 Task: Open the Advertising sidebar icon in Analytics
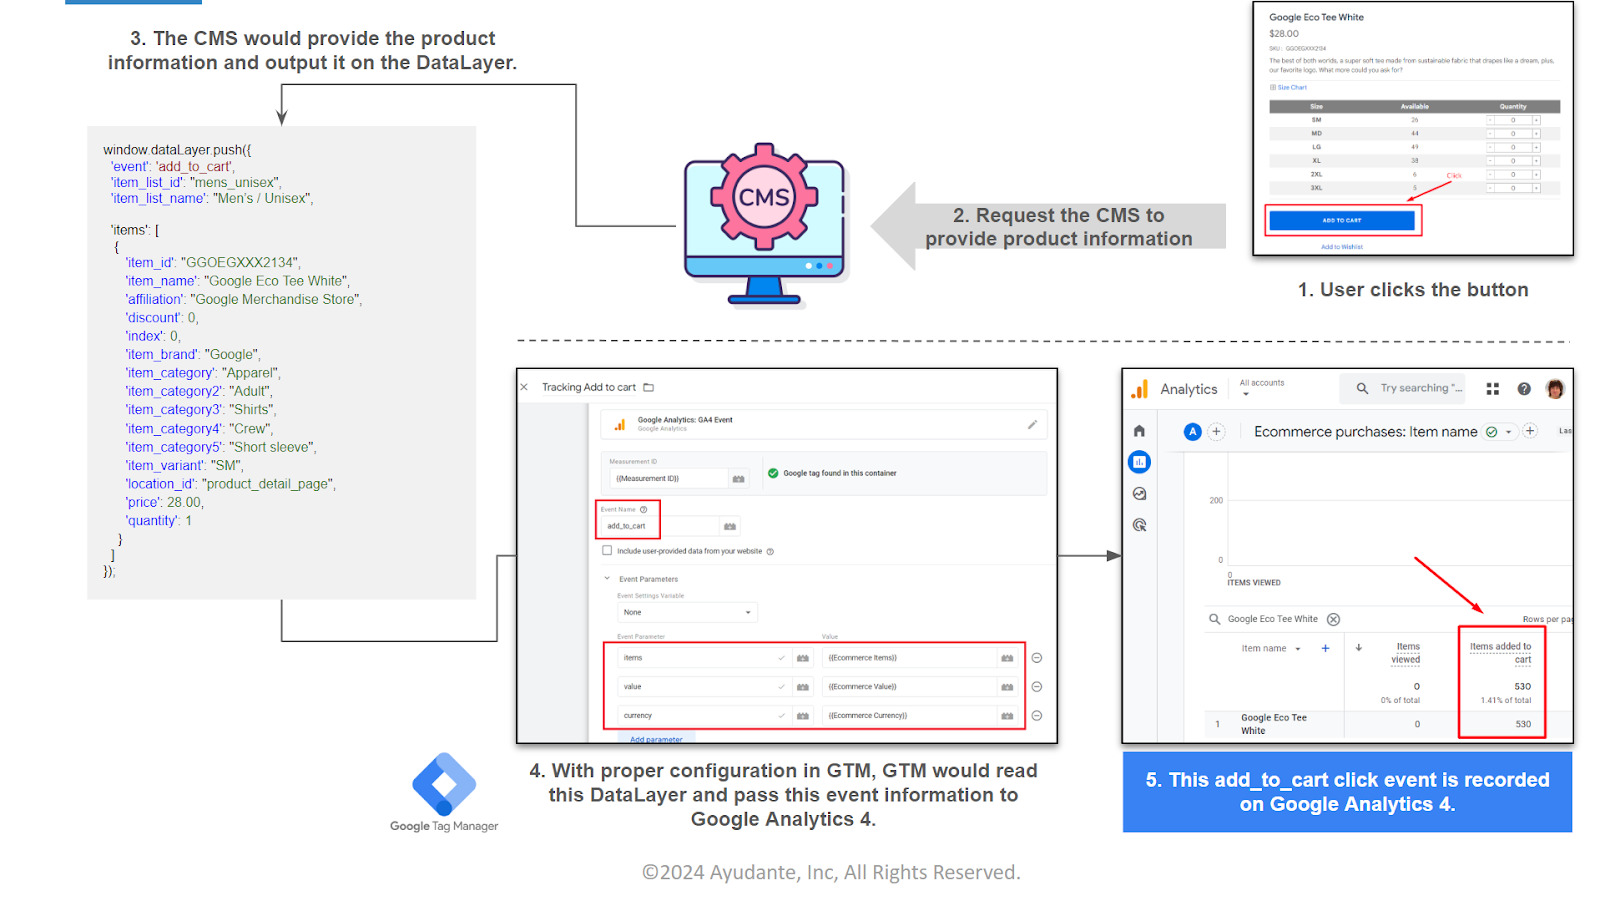coord(1139,525)
